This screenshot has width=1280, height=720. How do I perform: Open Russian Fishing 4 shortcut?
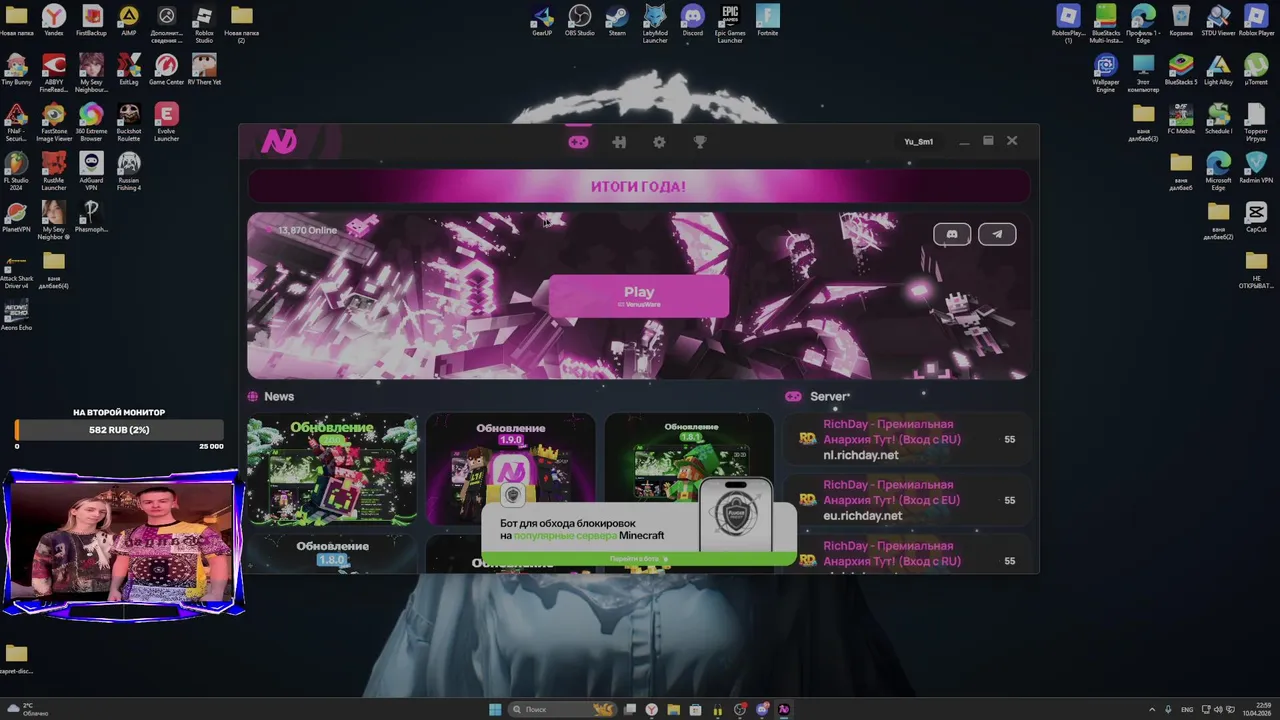tap(129, 169)
